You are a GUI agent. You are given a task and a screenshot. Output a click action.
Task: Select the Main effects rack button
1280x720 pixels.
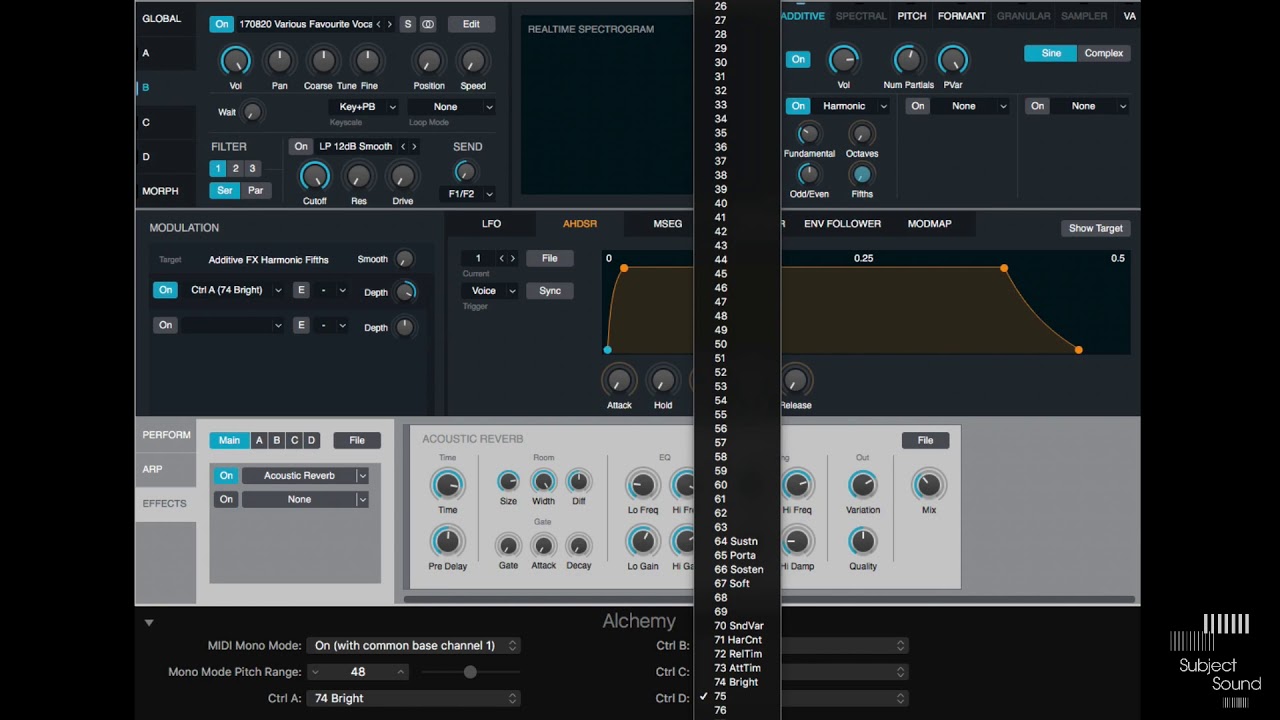(229, 440)
